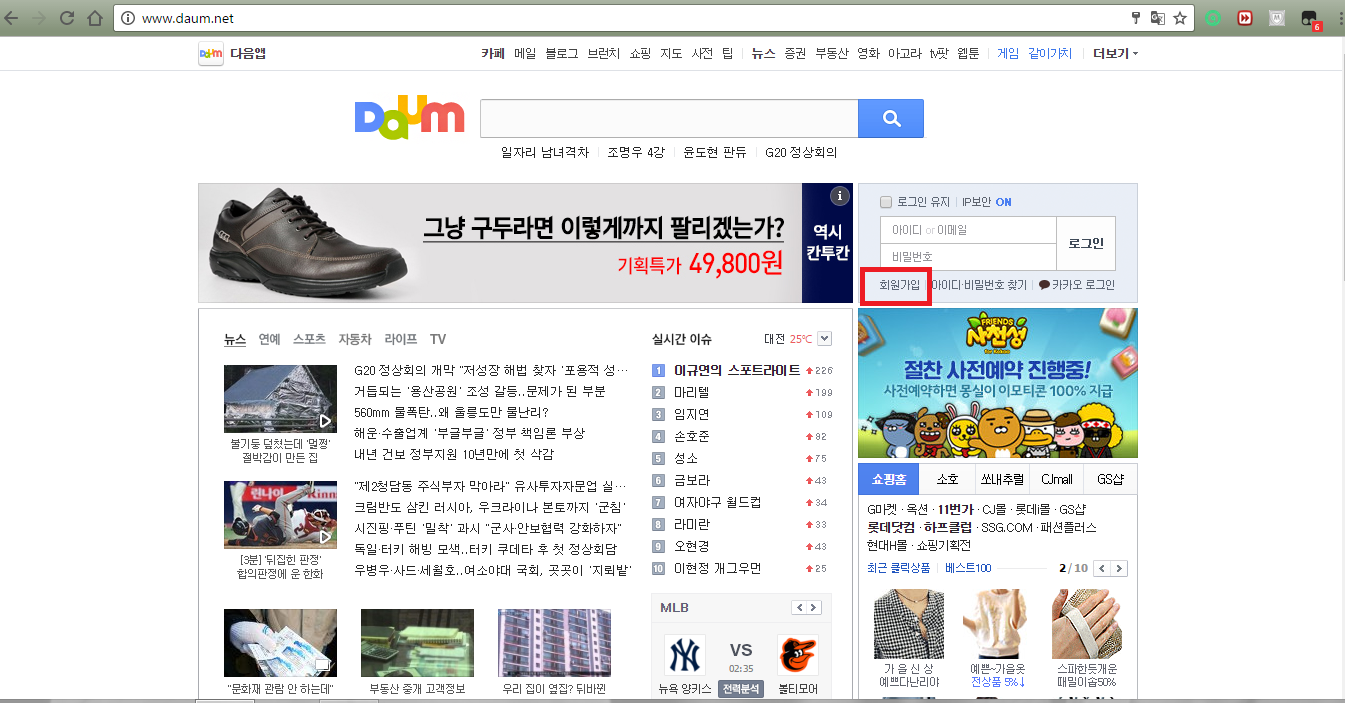Open the 사천성 game banner

(x=998, y=383)
